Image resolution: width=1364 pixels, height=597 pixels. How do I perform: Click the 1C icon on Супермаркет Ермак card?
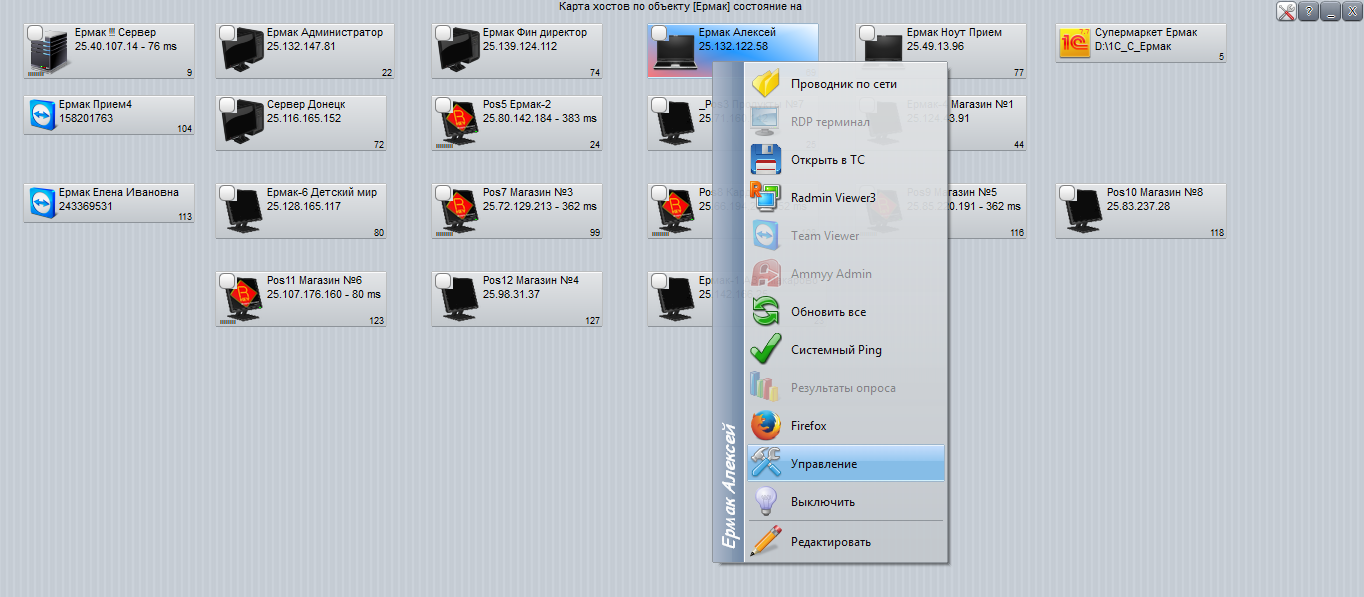(x=1074, y=43)
